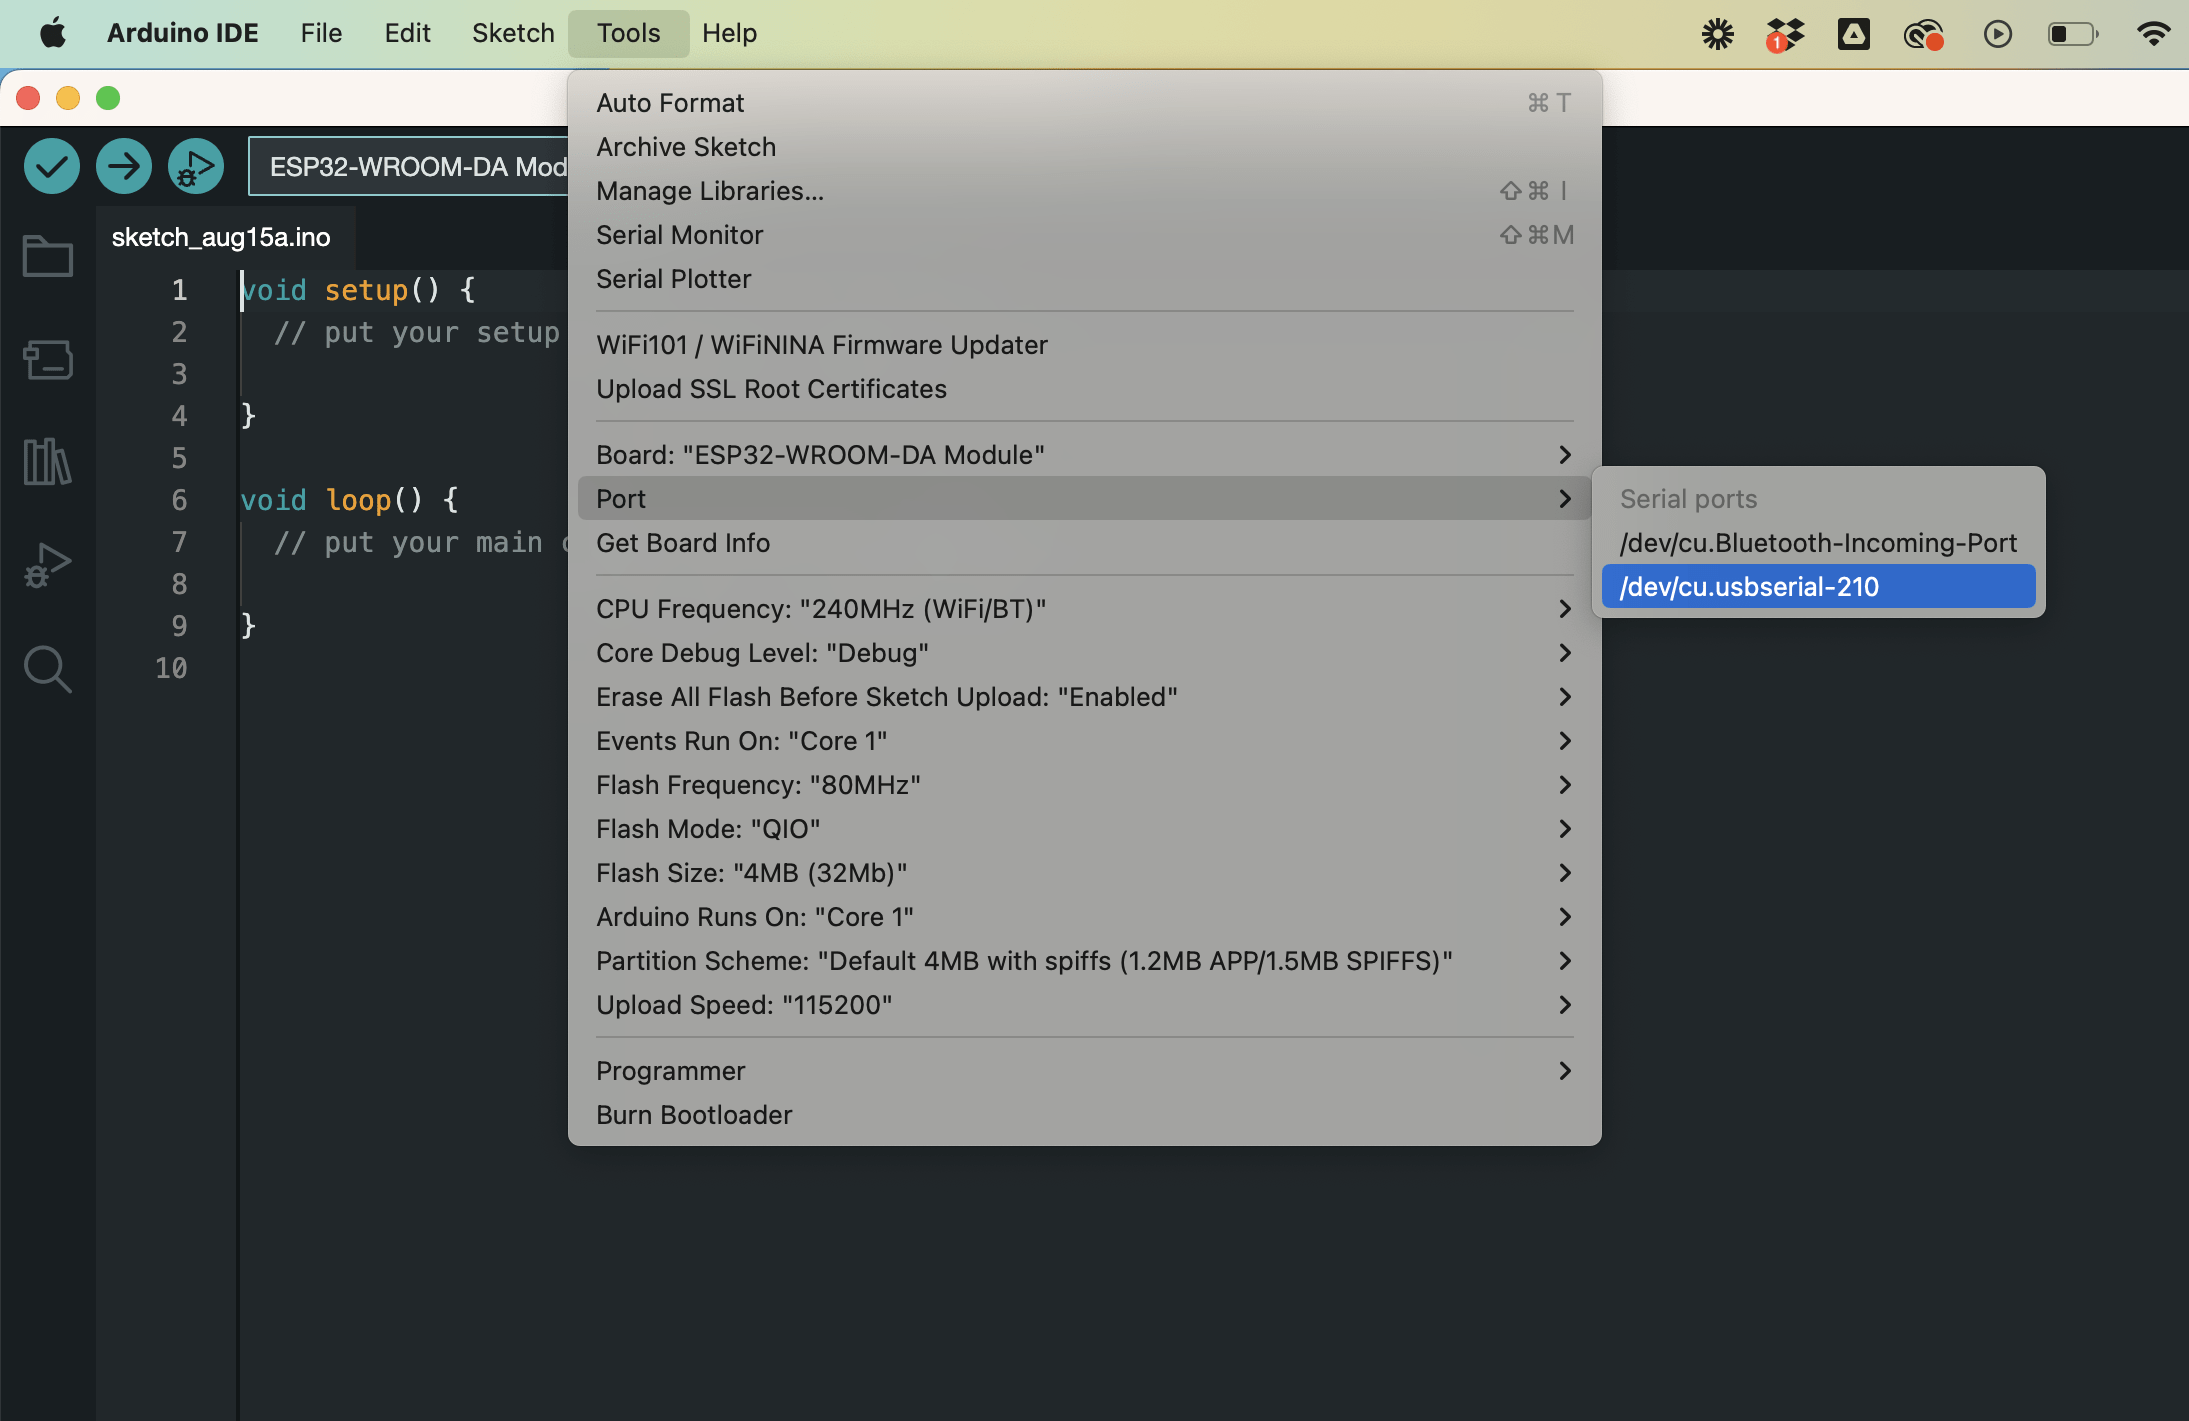Click the closing brace on line 9
This screenshot has width=2189, height=1421.
point(249,626)
